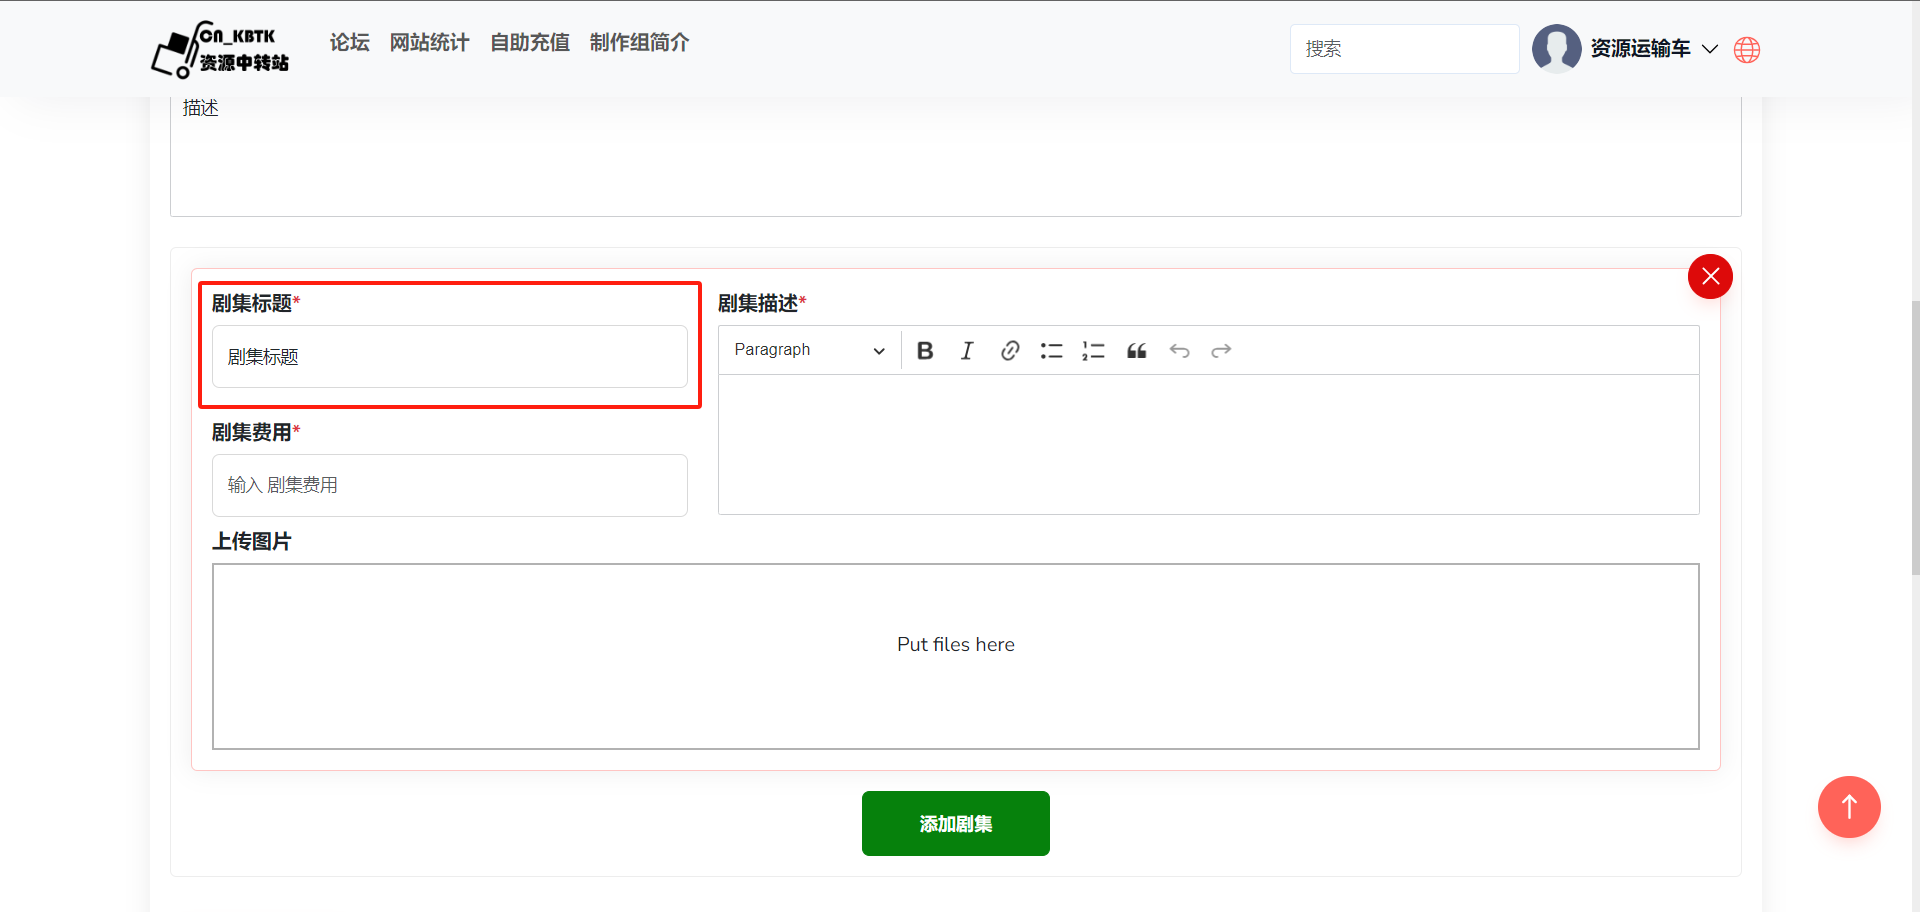Insert a link using the link icon
Image resolution: width=1920 pixels, height=912 pixels.
coord(1010,351)
